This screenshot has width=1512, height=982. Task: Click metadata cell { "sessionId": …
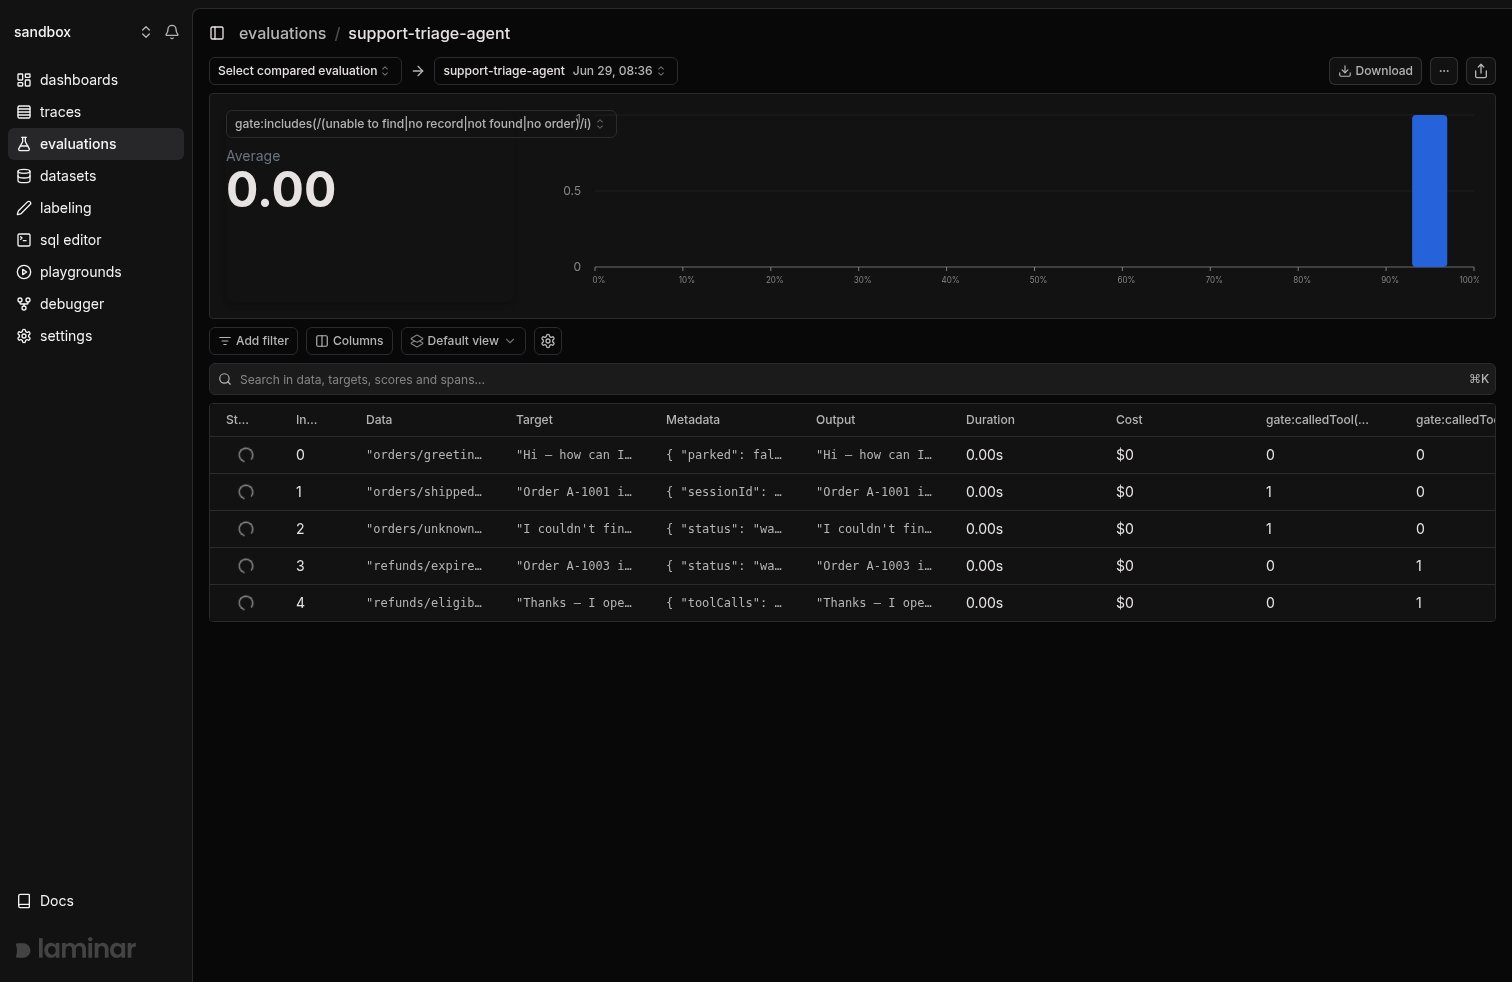click(724, 492)
